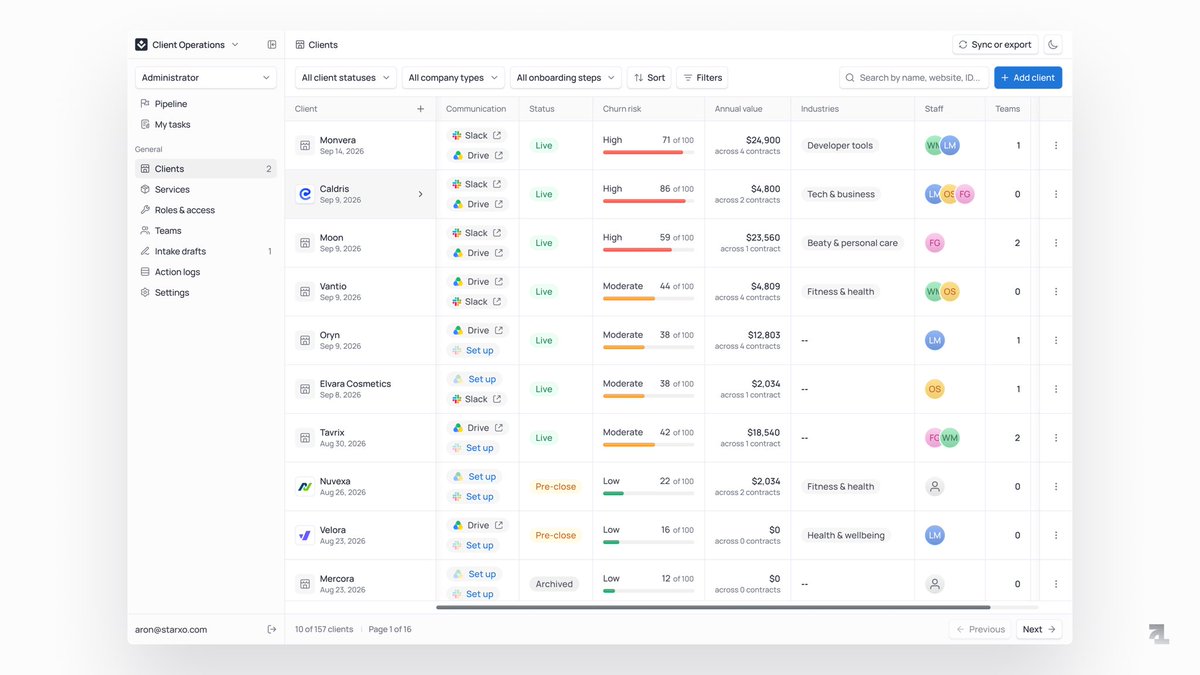The width and height of the screenshot is (1200, 675).
Task: Click the Archived status on Mercora
Action: pos(554,584)
